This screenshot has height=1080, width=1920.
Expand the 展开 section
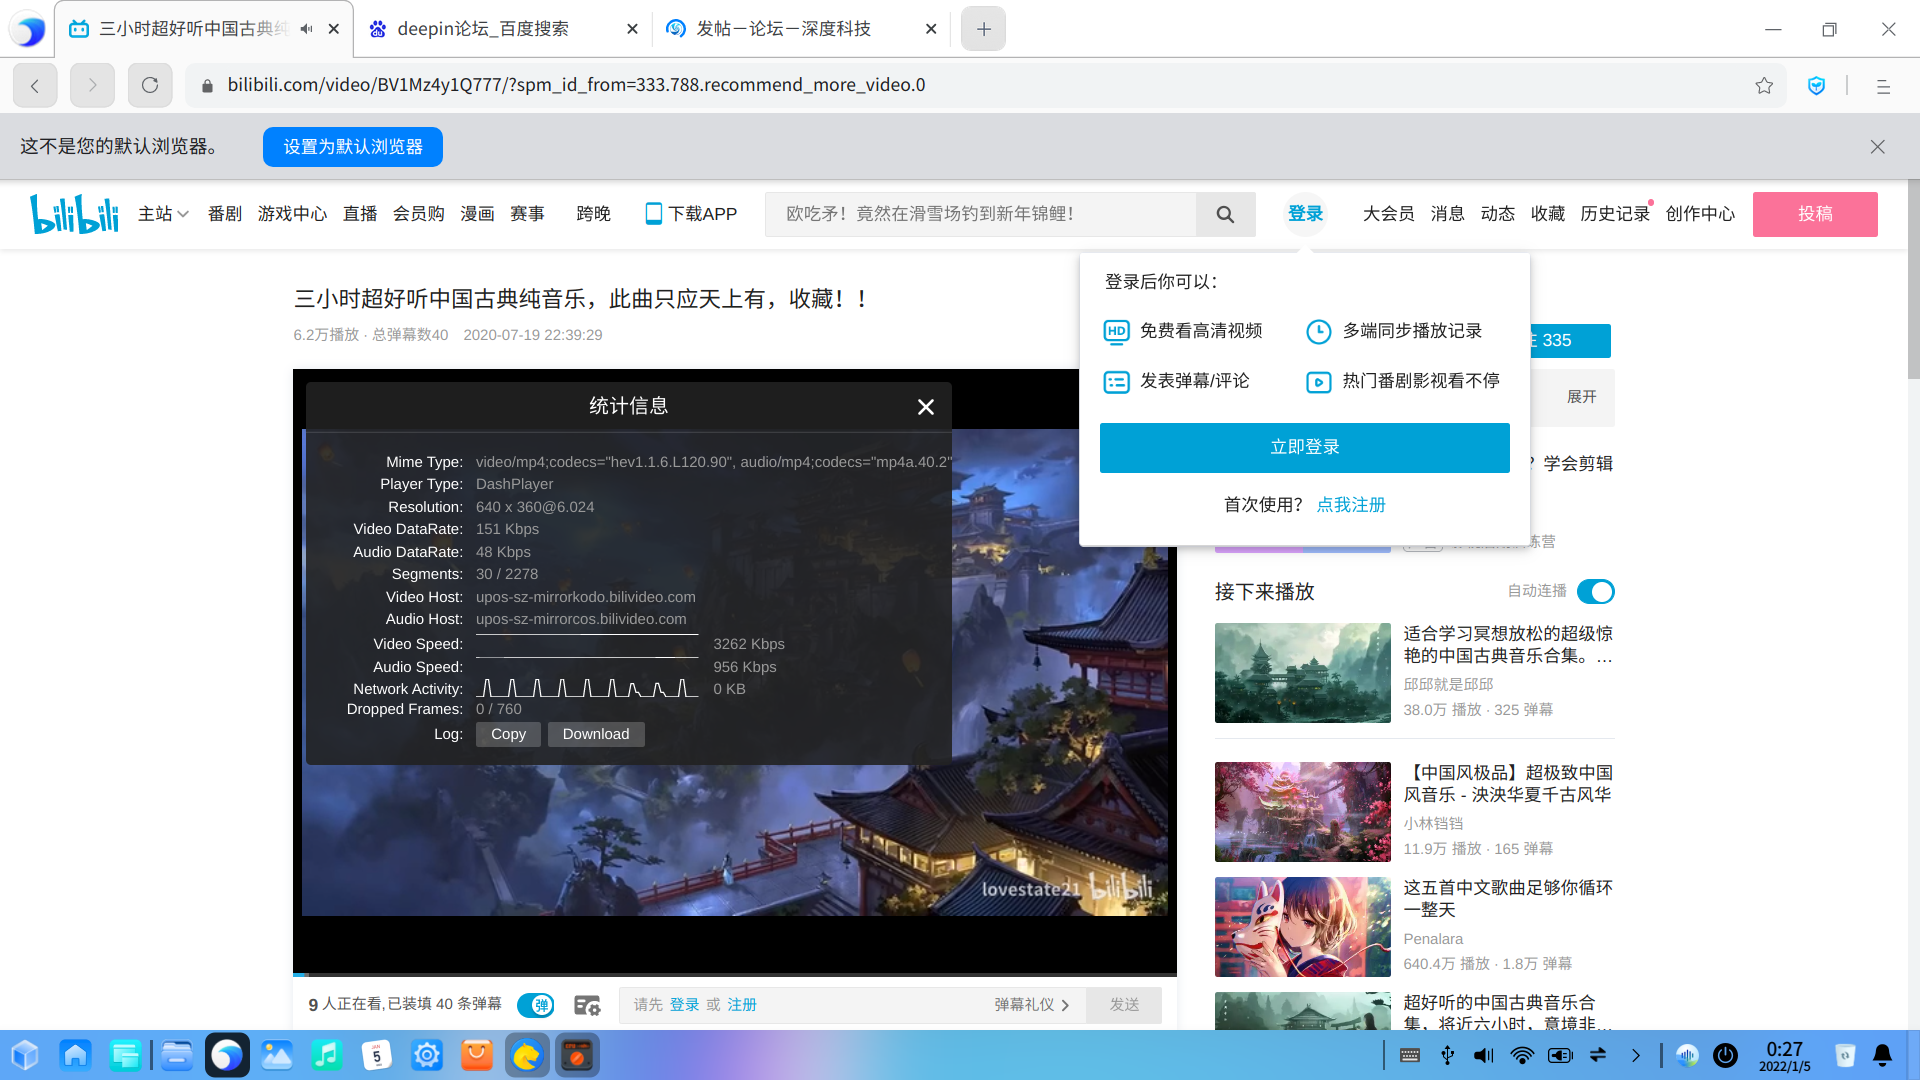[x=1581, y=397]
